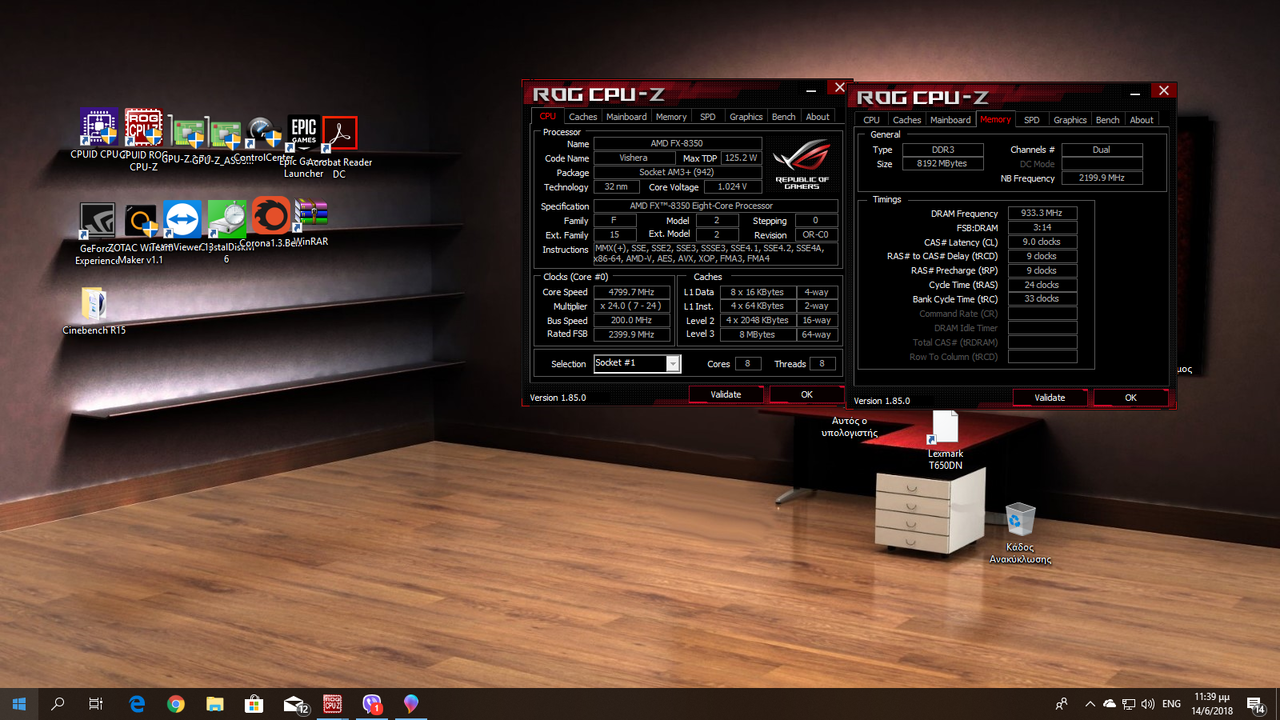The height and width of the screenshot is (720, 1280).
Task: Open the TeamViewer desktop shortcut
Action: click(x=181, y=226)
